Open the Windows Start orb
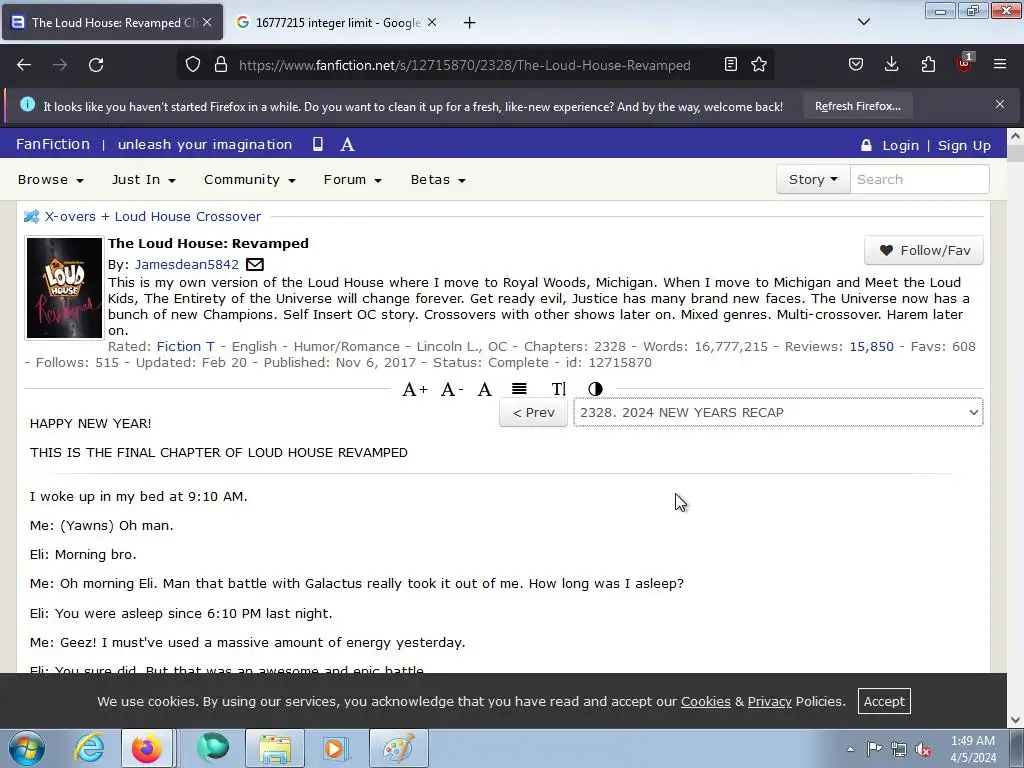Image resolution: width=1024 pixels, height=768 pixels. point(26,748)
